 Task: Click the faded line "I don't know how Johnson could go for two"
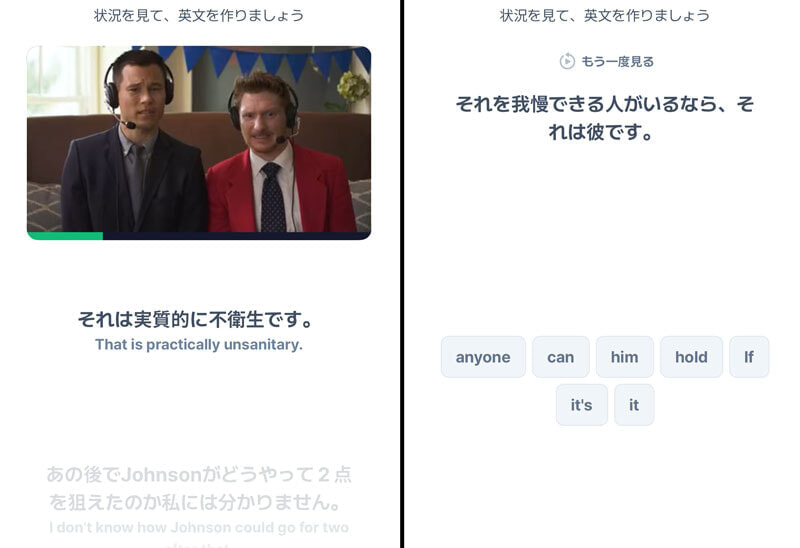click(199, 527)
